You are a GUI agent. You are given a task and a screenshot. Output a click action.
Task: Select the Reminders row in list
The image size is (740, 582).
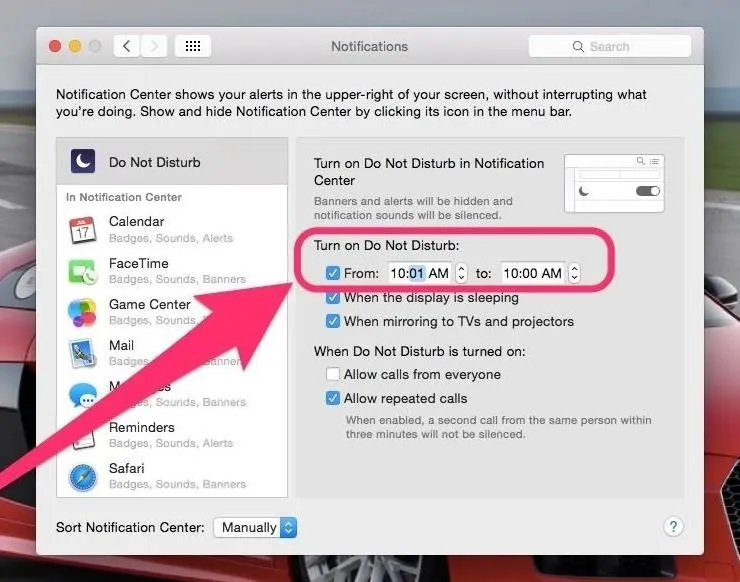tap(172, 435)
